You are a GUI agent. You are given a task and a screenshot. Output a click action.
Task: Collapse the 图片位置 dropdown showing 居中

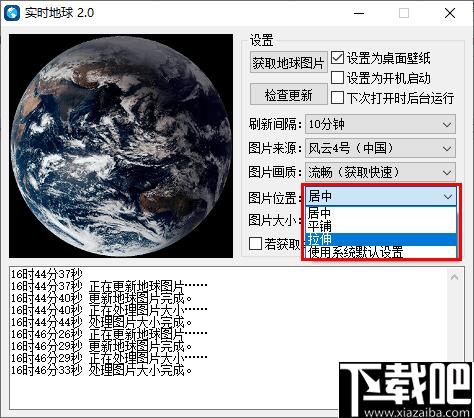[x=381, y=196]
